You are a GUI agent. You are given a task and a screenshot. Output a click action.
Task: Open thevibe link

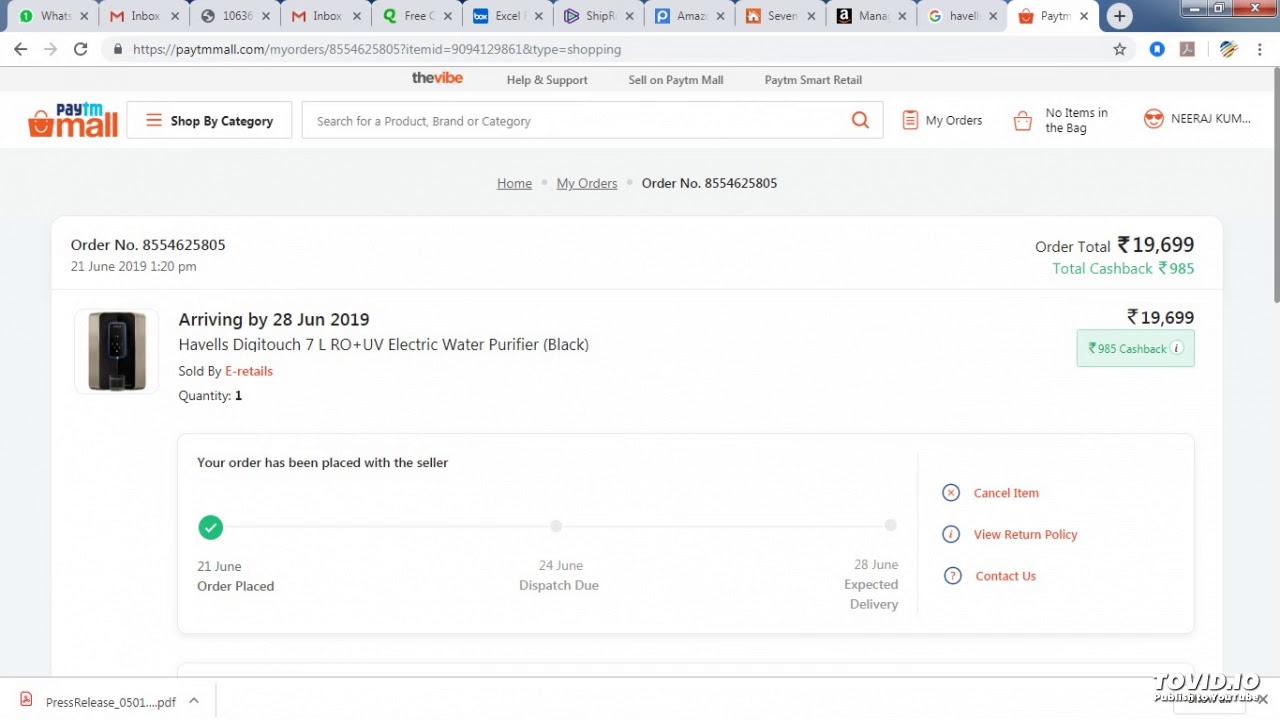point(437,78)
